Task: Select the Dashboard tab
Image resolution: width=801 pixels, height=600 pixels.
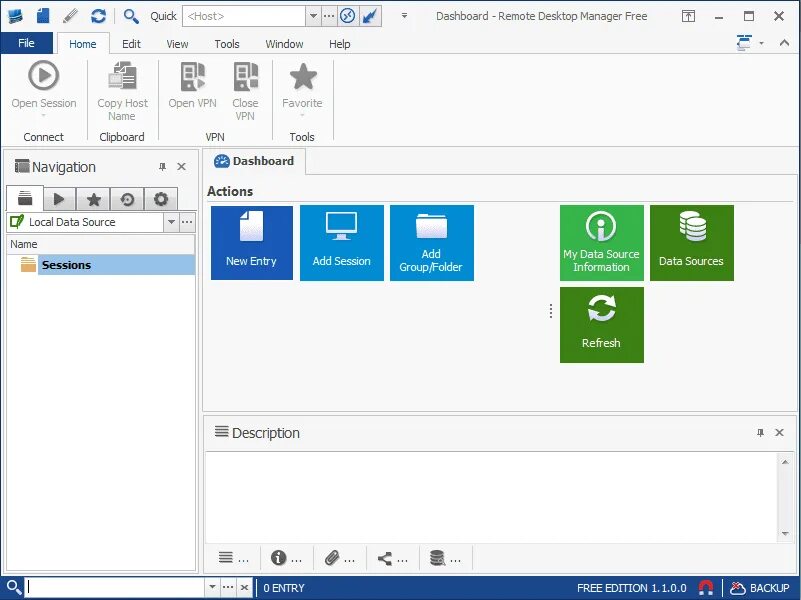Action: (254, 161)
